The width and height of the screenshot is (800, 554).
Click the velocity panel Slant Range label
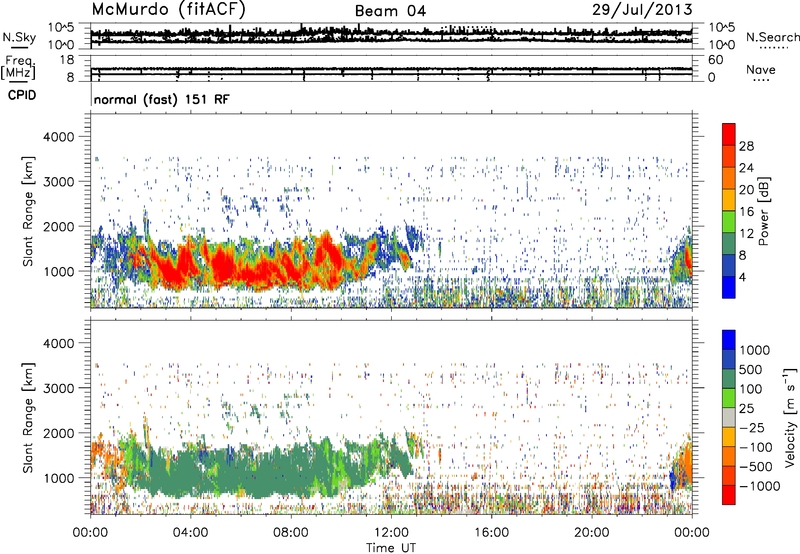(x=28, y=417)
